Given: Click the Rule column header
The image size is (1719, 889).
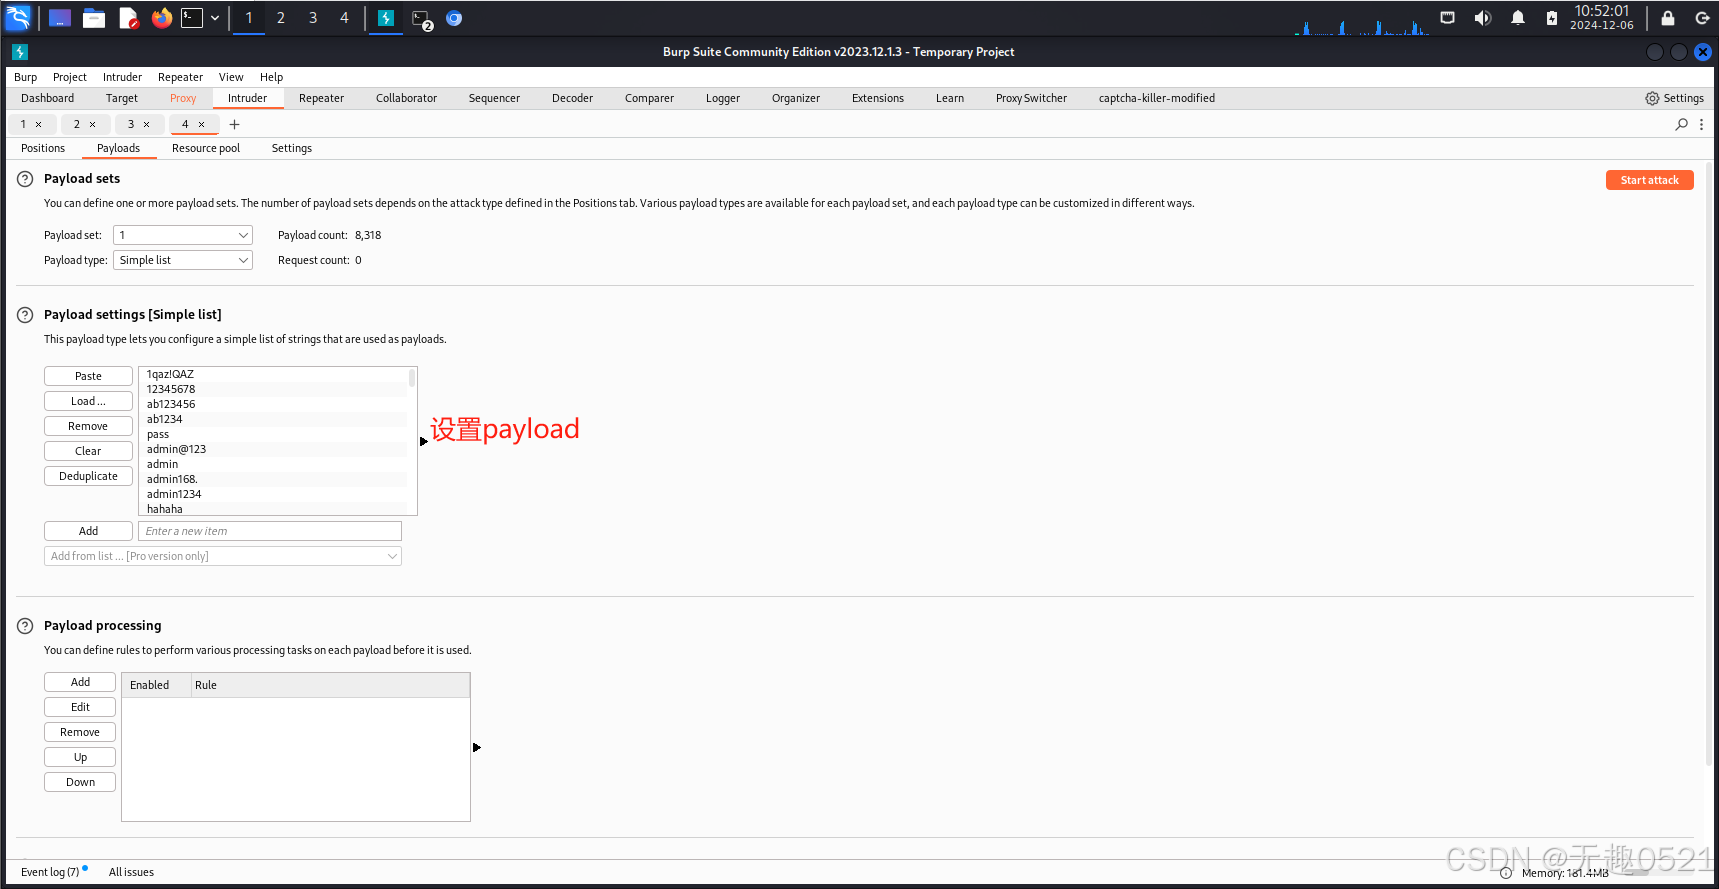Looking at the screenshot, I should pyautogui.click(x=330, y=685).
